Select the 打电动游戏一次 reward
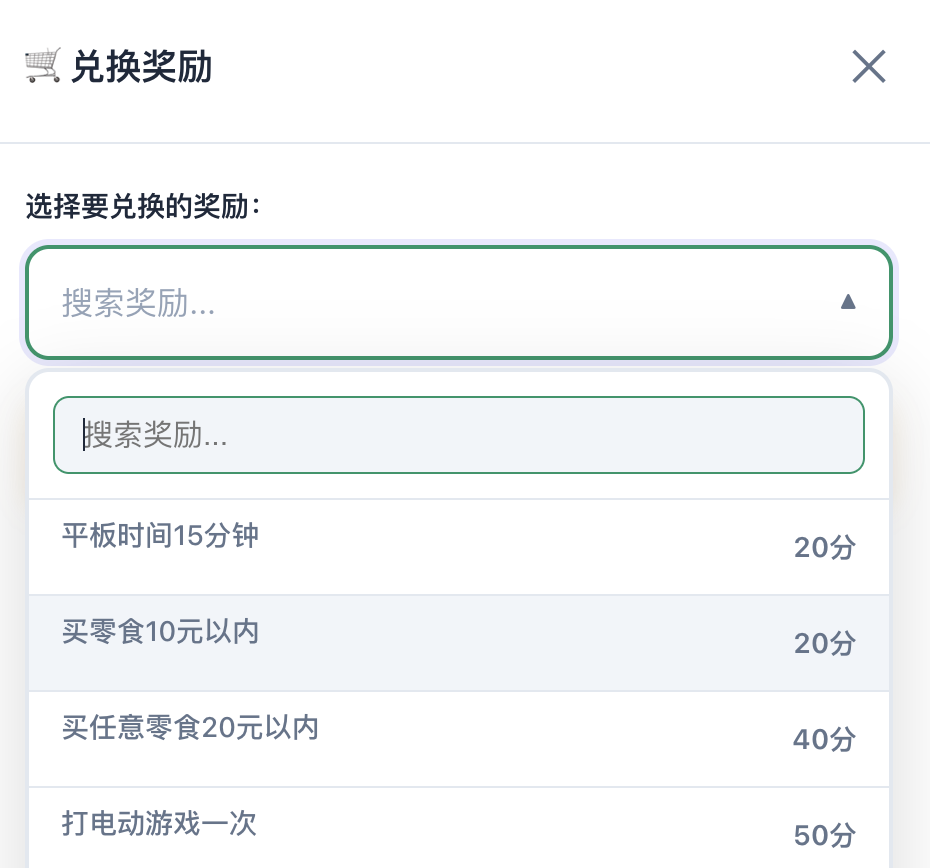This screenshot has width=930, height=868. tap(160, 824)
